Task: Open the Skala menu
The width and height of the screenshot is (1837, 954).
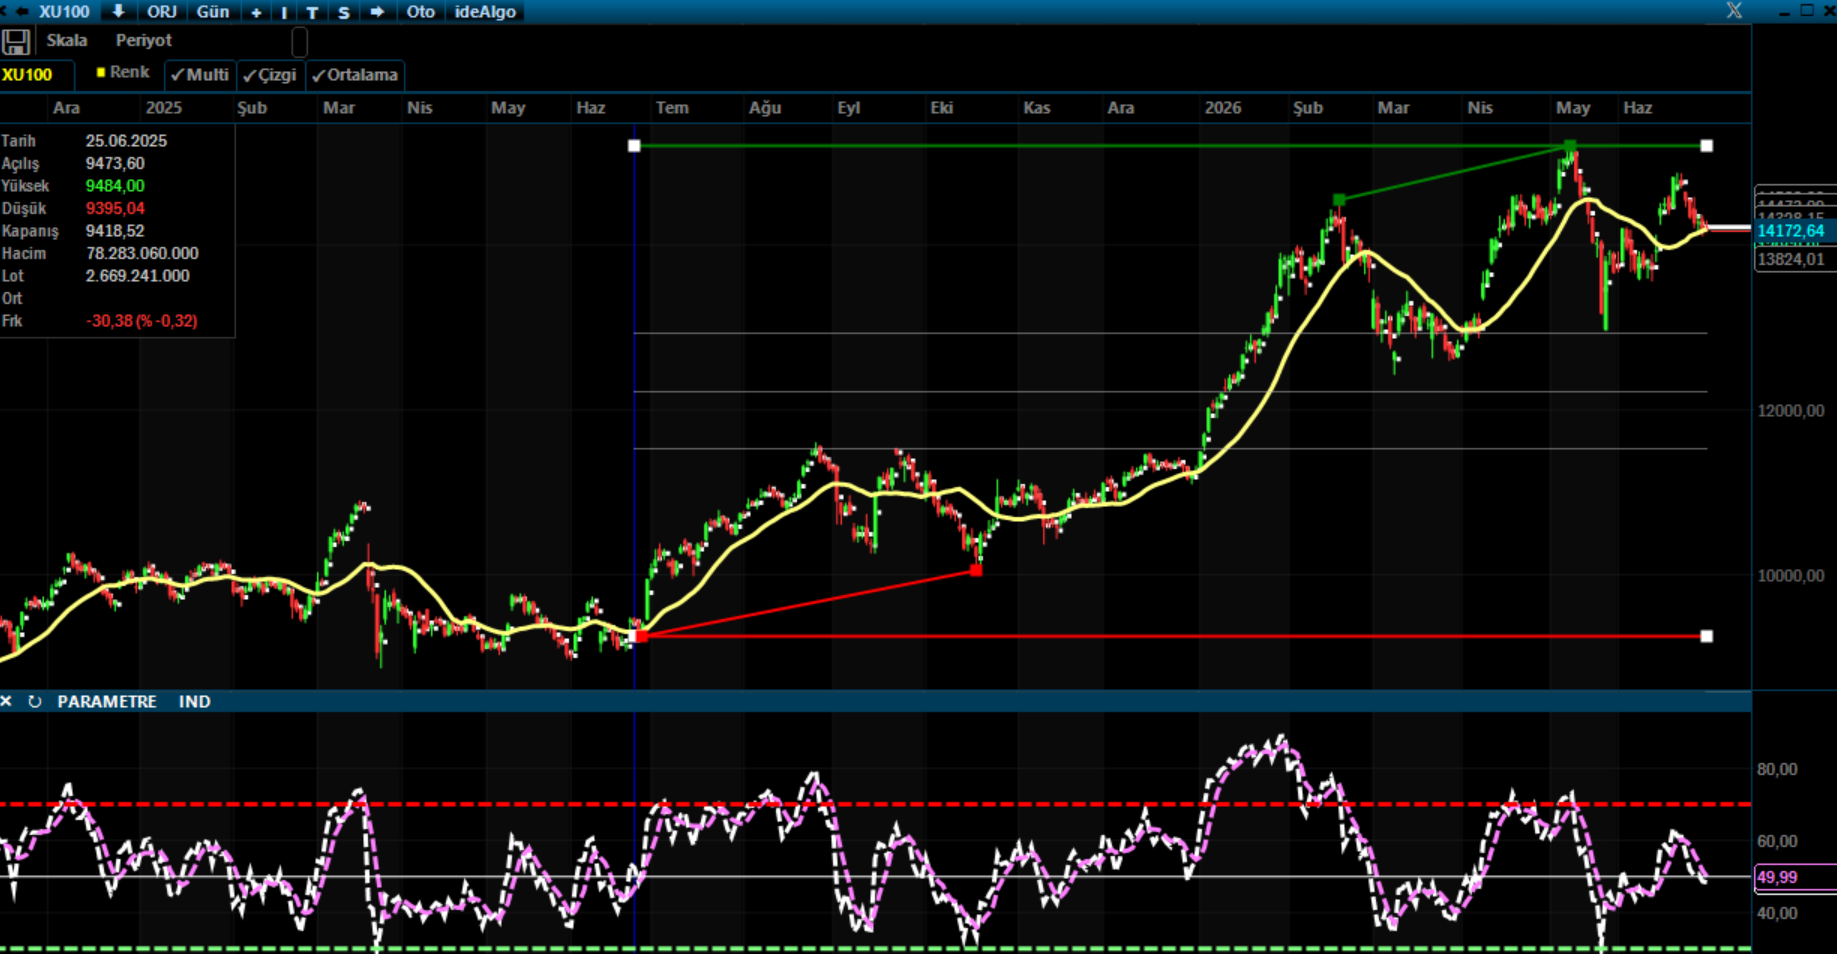Action: coord(67,40)
